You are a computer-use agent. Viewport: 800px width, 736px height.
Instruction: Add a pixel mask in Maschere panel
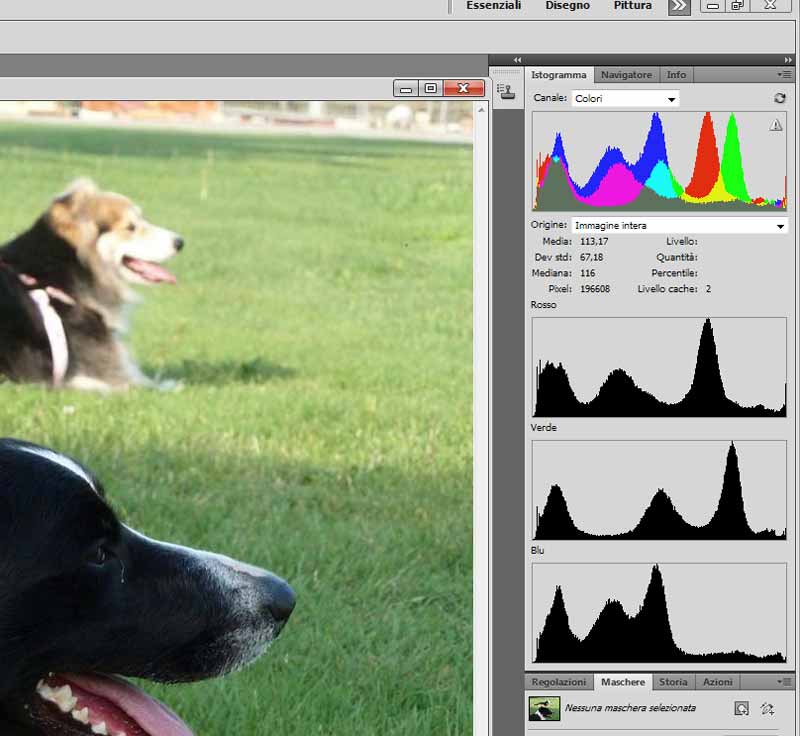741,708
